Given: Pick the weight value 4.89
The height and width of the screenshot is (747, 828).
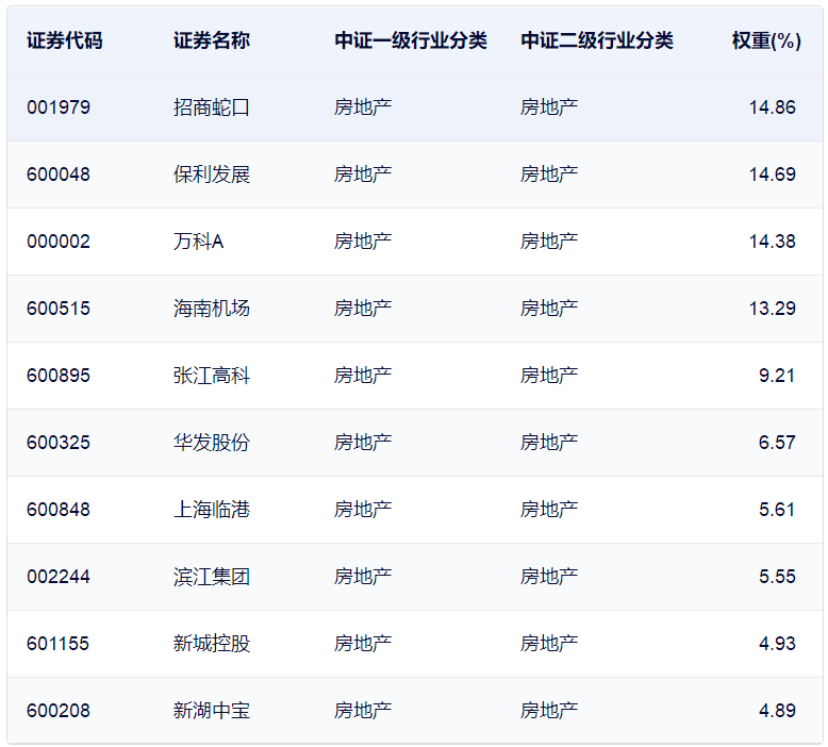Looking at the screenshot, I should coord(777,711).
